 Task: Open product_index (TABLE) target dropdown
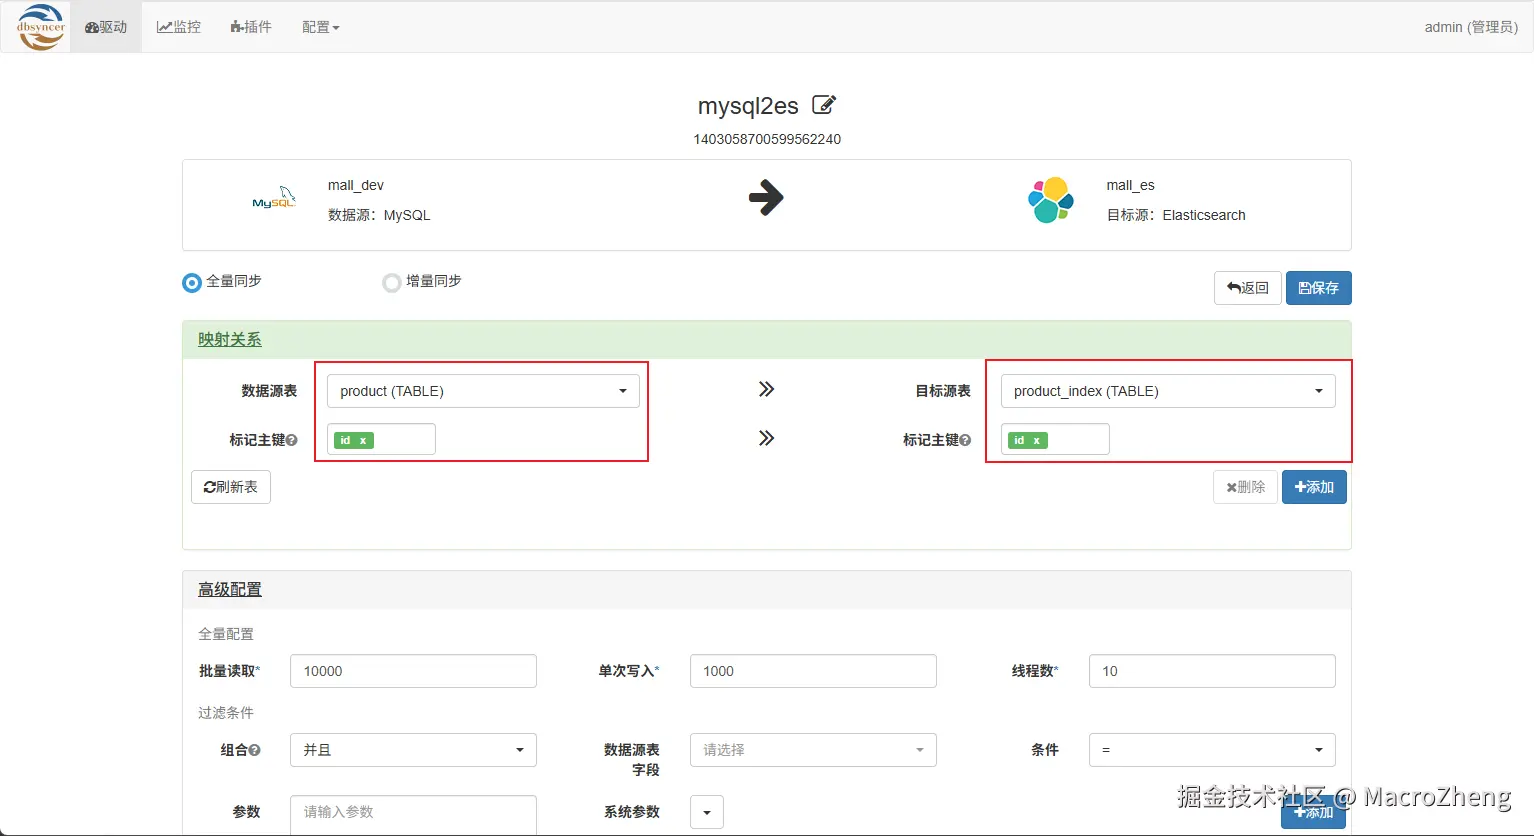[x=1168, y=391]
